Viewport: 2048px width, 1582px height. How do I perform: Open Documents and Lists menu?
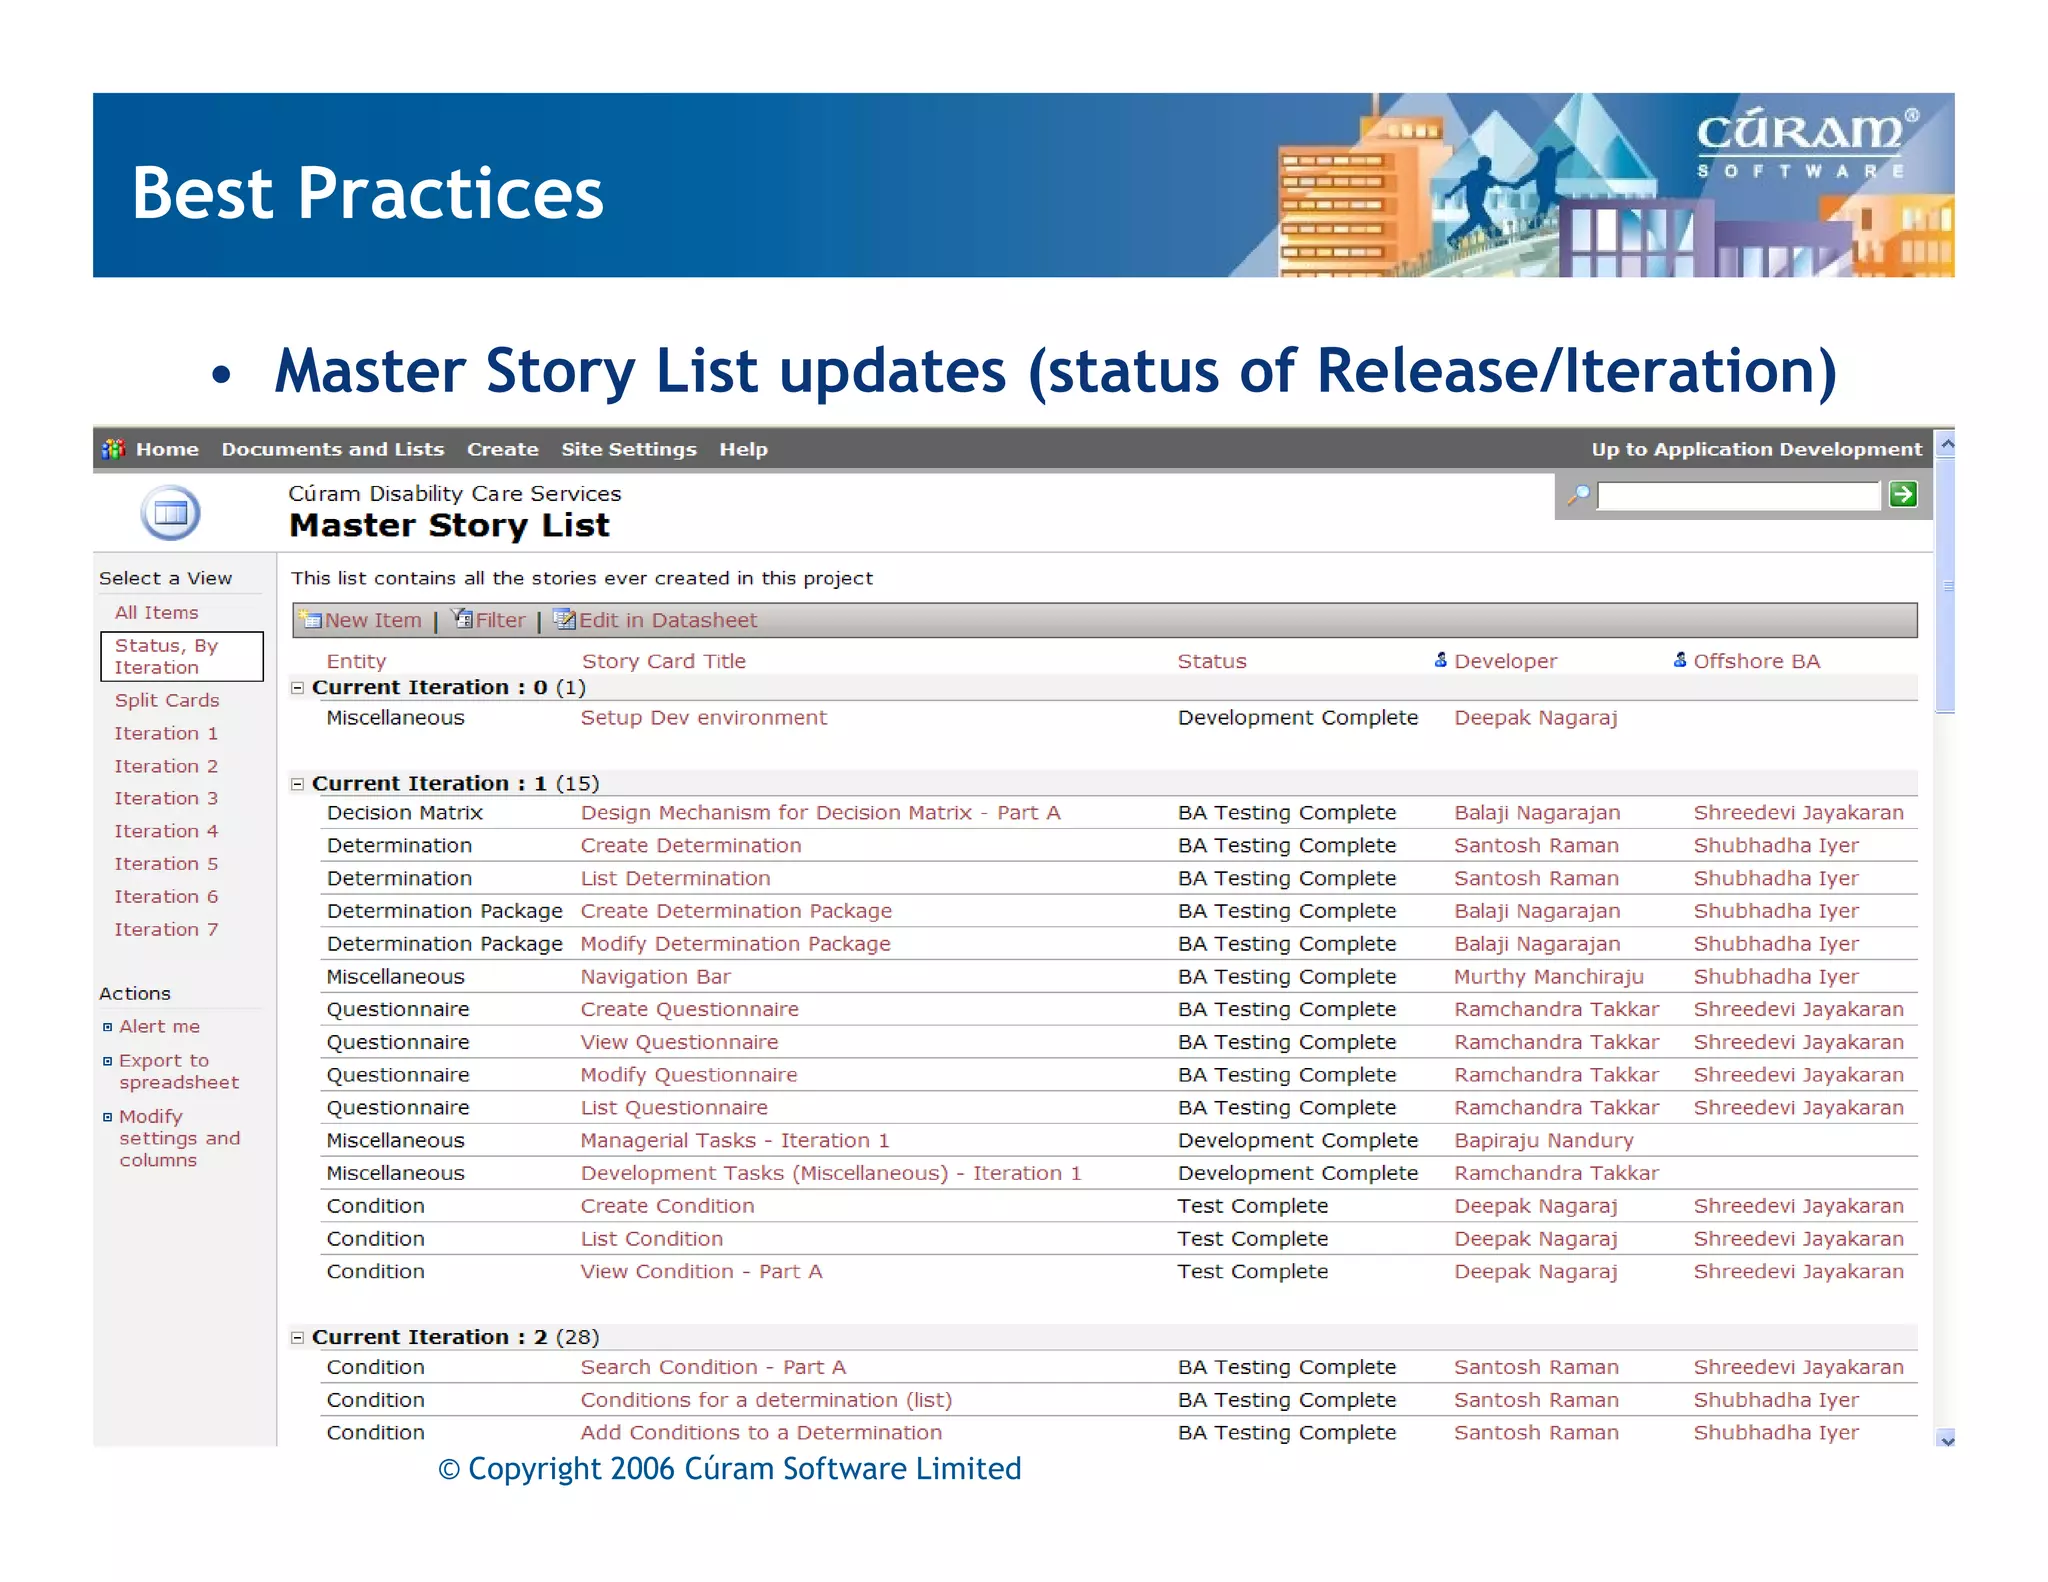(332, 449)
